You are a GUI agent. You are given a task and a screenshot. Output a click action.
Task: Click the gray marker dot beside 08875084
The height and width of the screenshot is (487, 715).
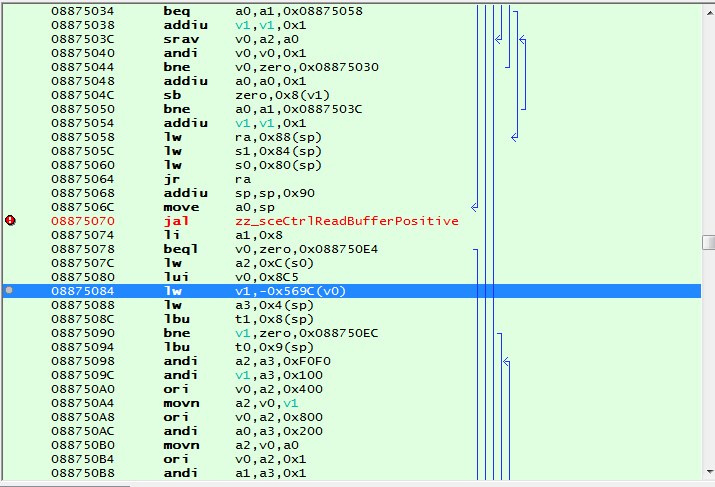[10, 290]
